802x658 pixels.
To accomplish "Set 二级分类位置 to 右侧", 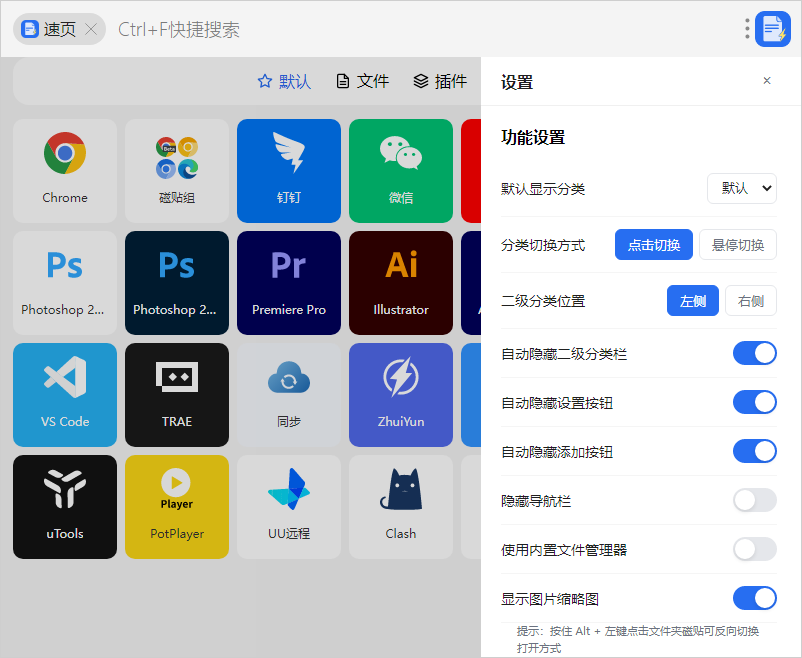I will coord(751,301).
